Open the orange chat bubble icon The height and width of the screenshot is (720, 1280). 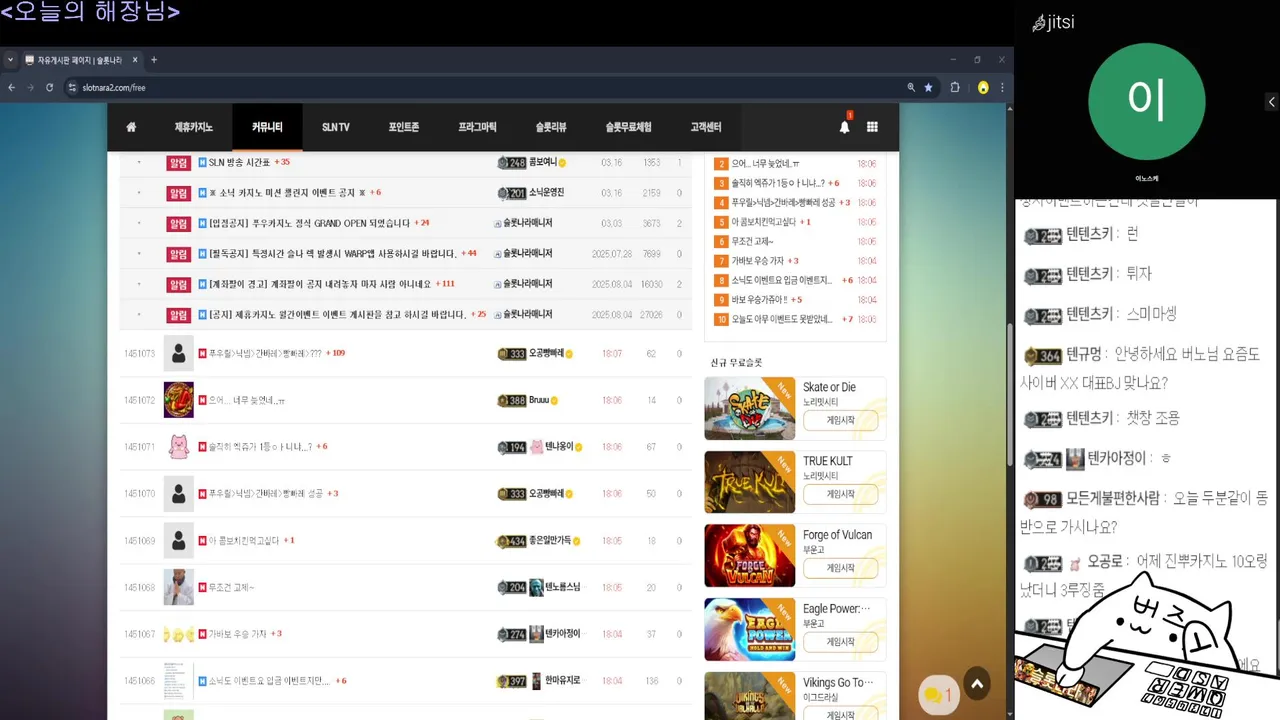(937, 695)
